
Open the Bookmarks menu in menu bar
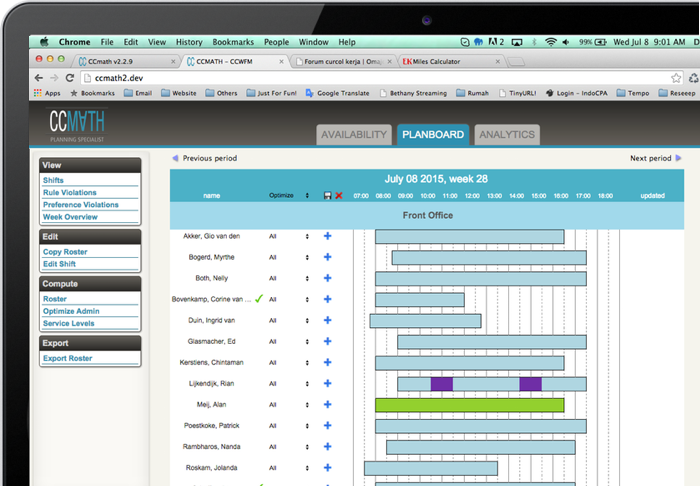pos(233,42)
